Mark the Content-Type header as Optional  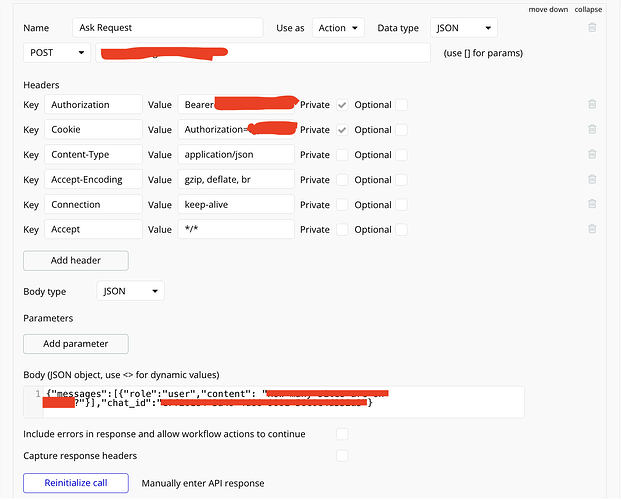[401, 155]
